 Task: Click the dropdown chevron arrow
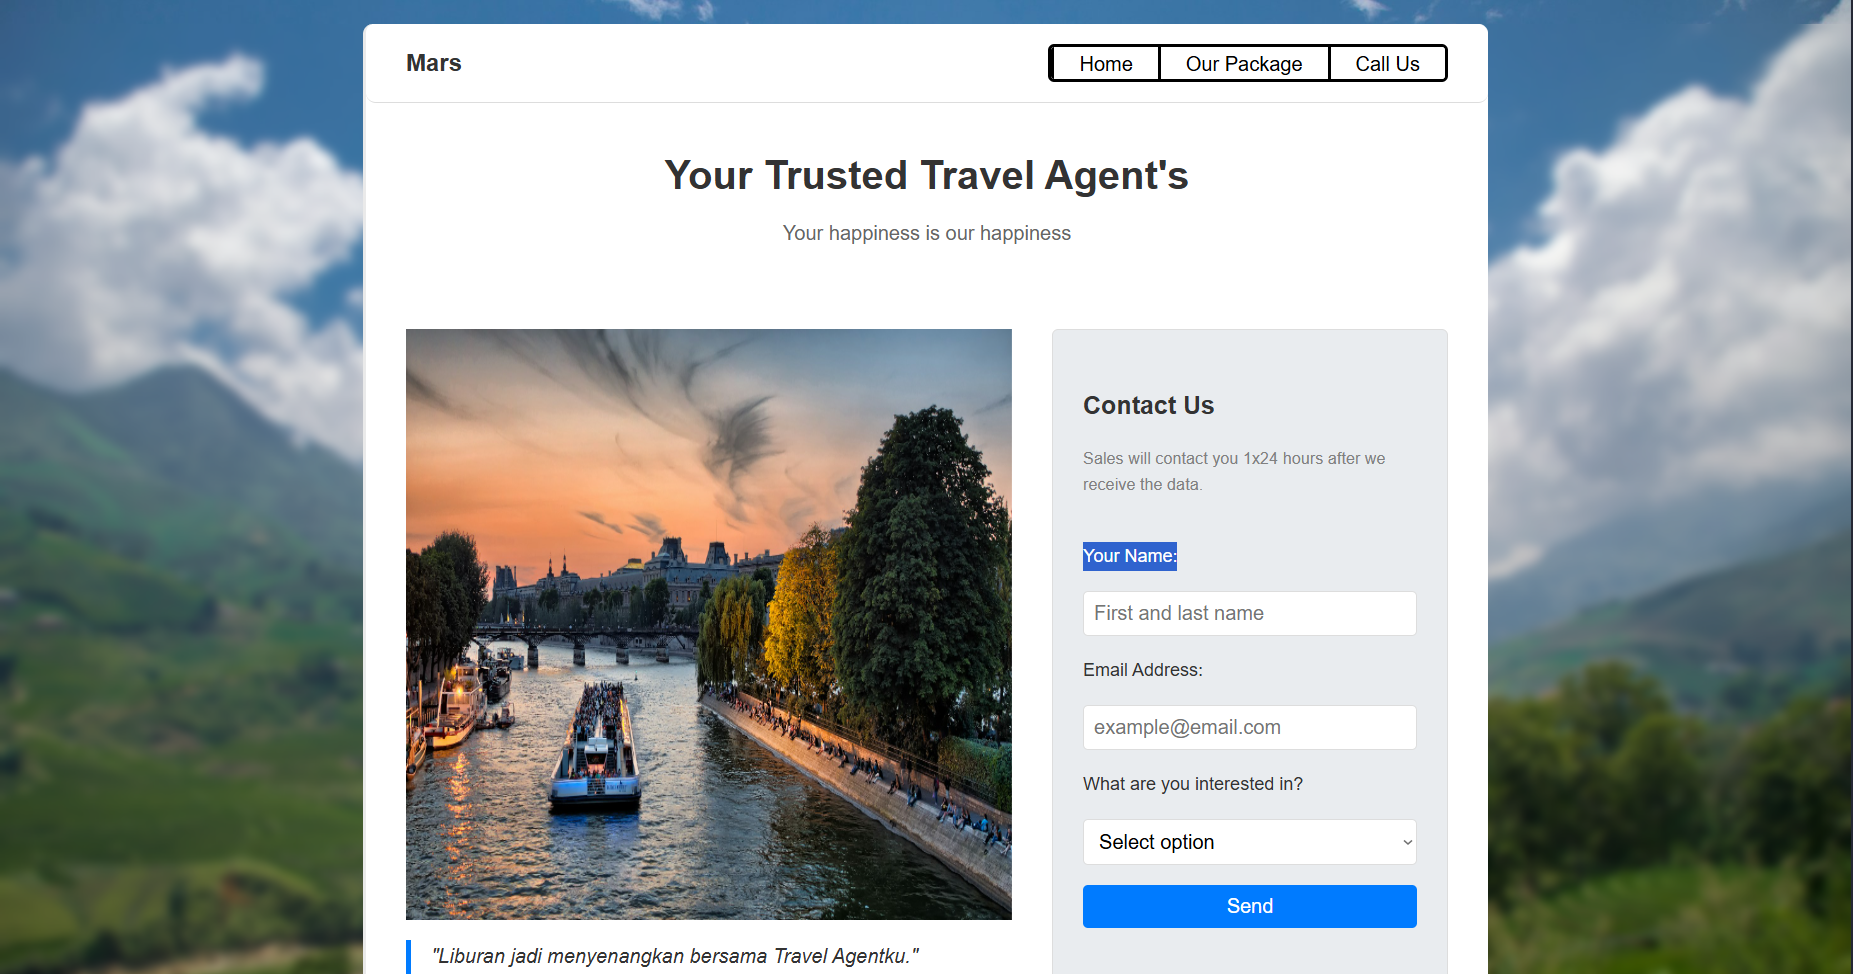coord(1407,843)
